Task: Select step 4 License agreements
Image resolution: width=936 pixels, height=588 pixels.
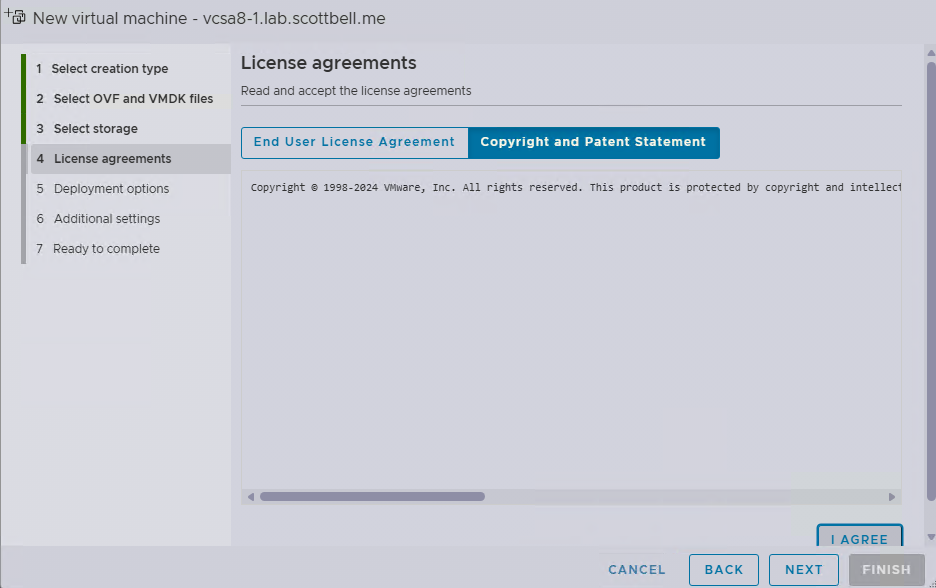Action: [x=112, y=159]
